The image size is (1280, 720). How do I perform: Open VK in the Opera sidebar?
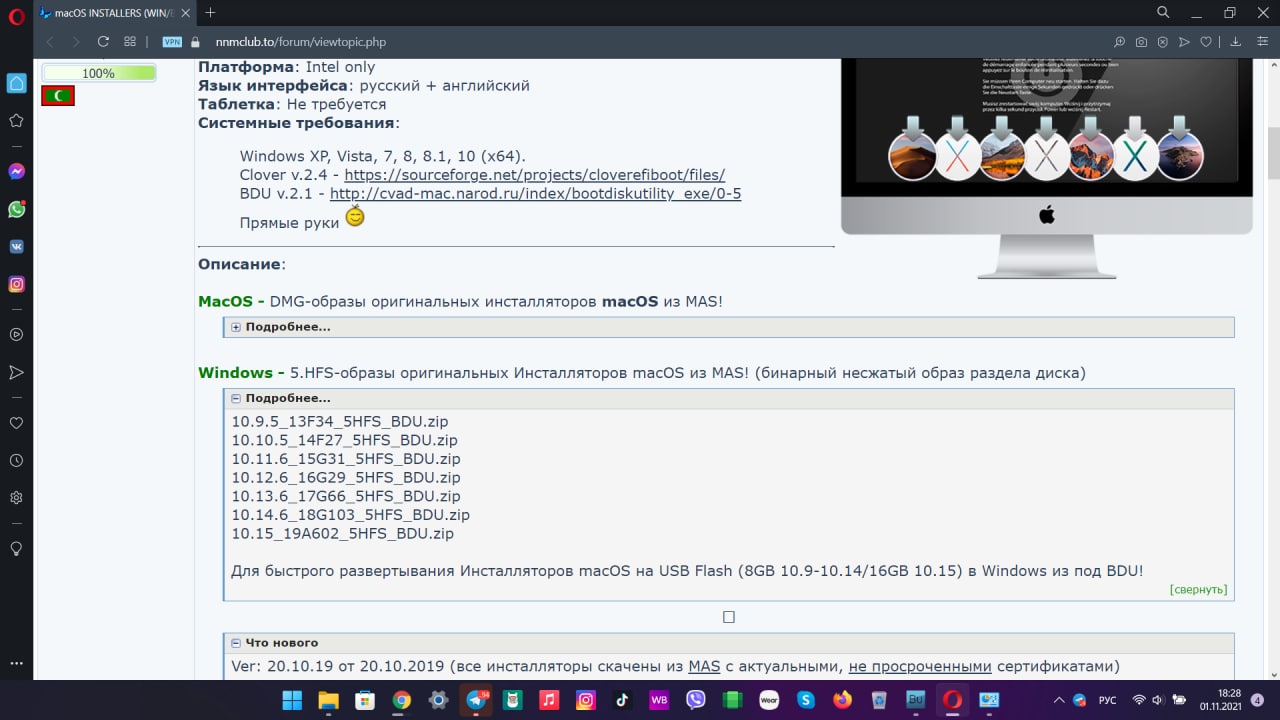pyautogui.click(x=16, y=246)
